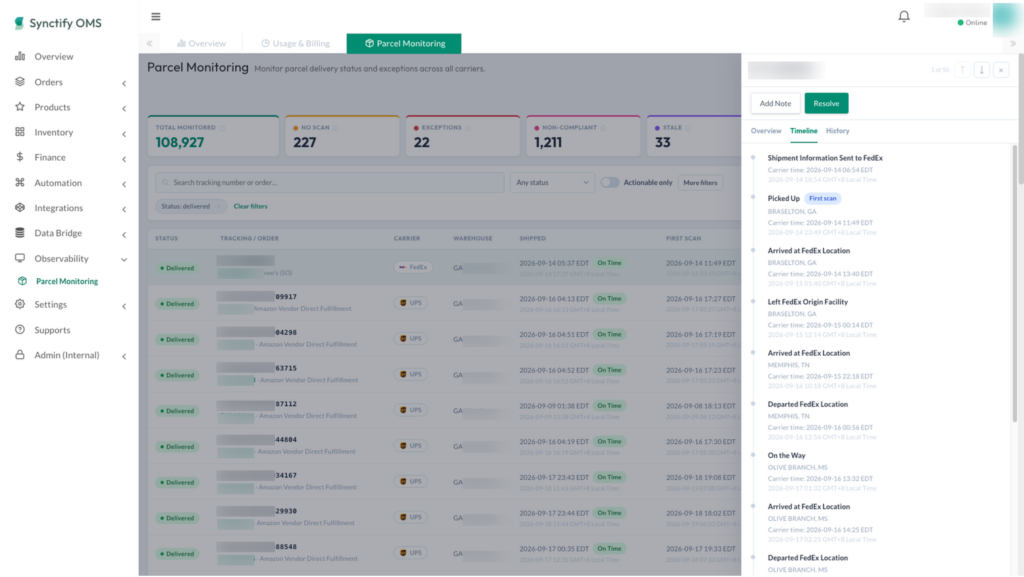
Task: Click the More filters button
Action: pos(700,183)
